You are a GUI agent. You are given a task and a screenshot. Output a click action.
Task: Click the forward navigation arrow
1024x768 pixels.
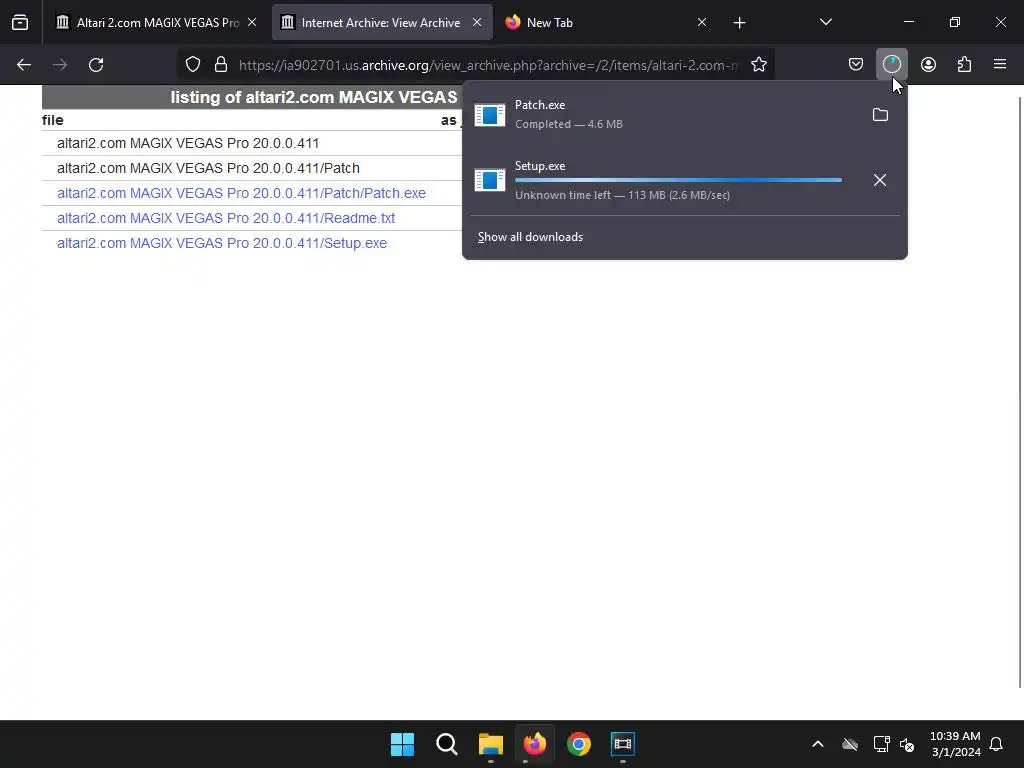60,65
